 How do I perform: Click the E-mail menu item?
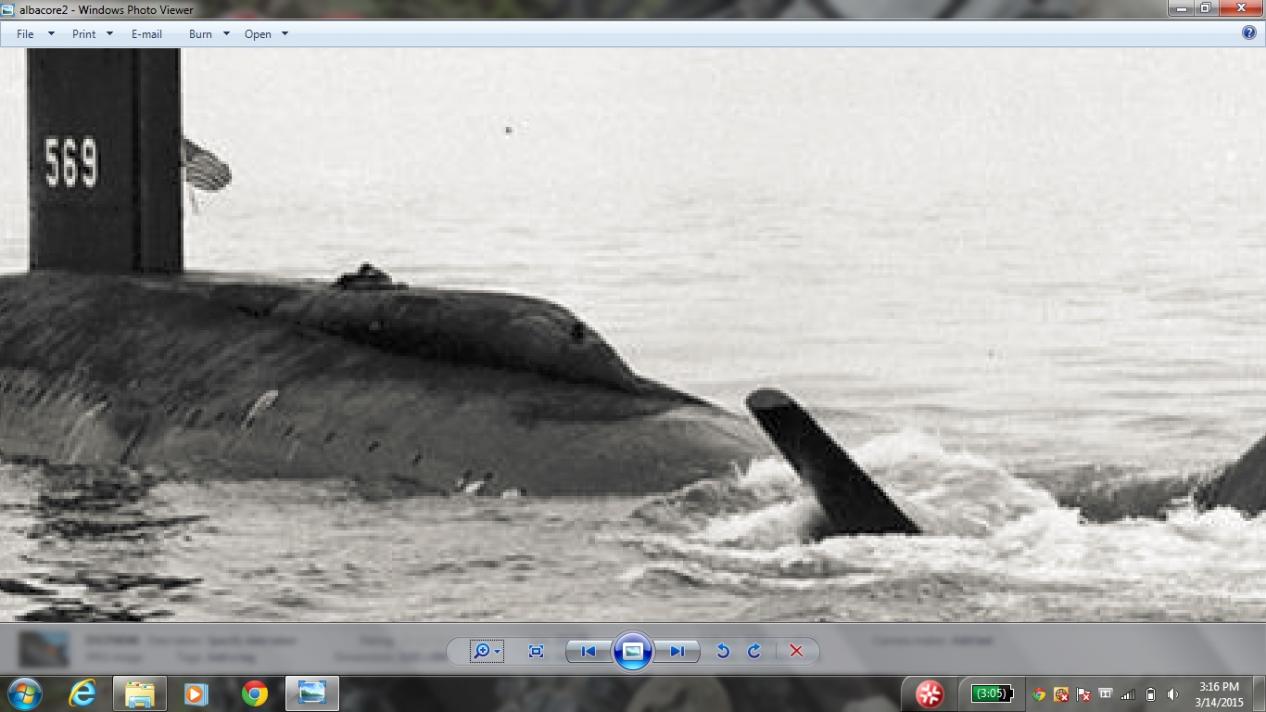(146, 34)
